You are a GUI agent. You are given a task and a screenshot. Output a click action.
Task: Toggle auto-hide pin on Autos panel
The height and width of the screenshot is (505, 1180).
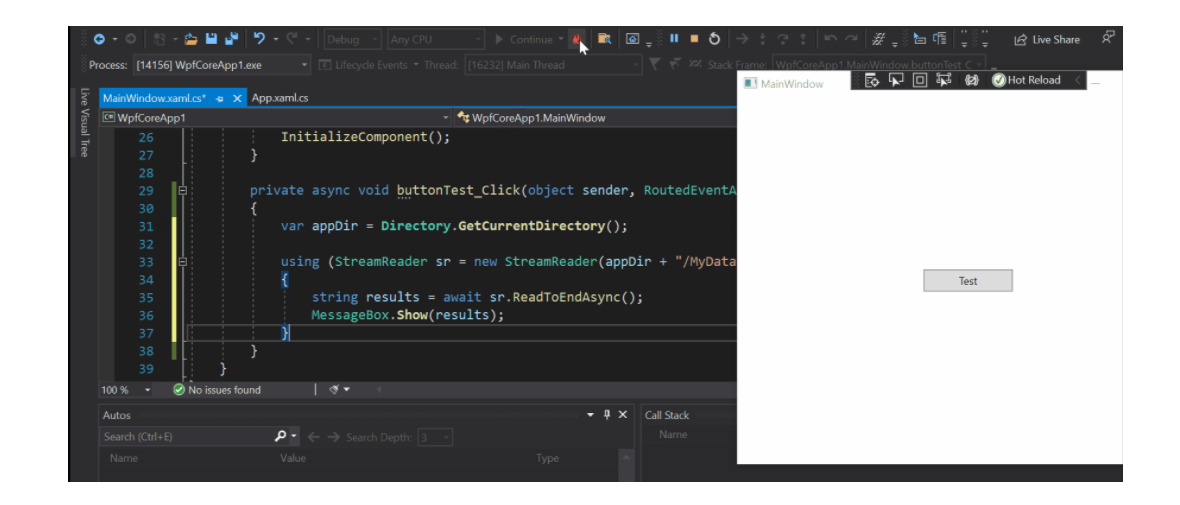[x=606, y=415]
